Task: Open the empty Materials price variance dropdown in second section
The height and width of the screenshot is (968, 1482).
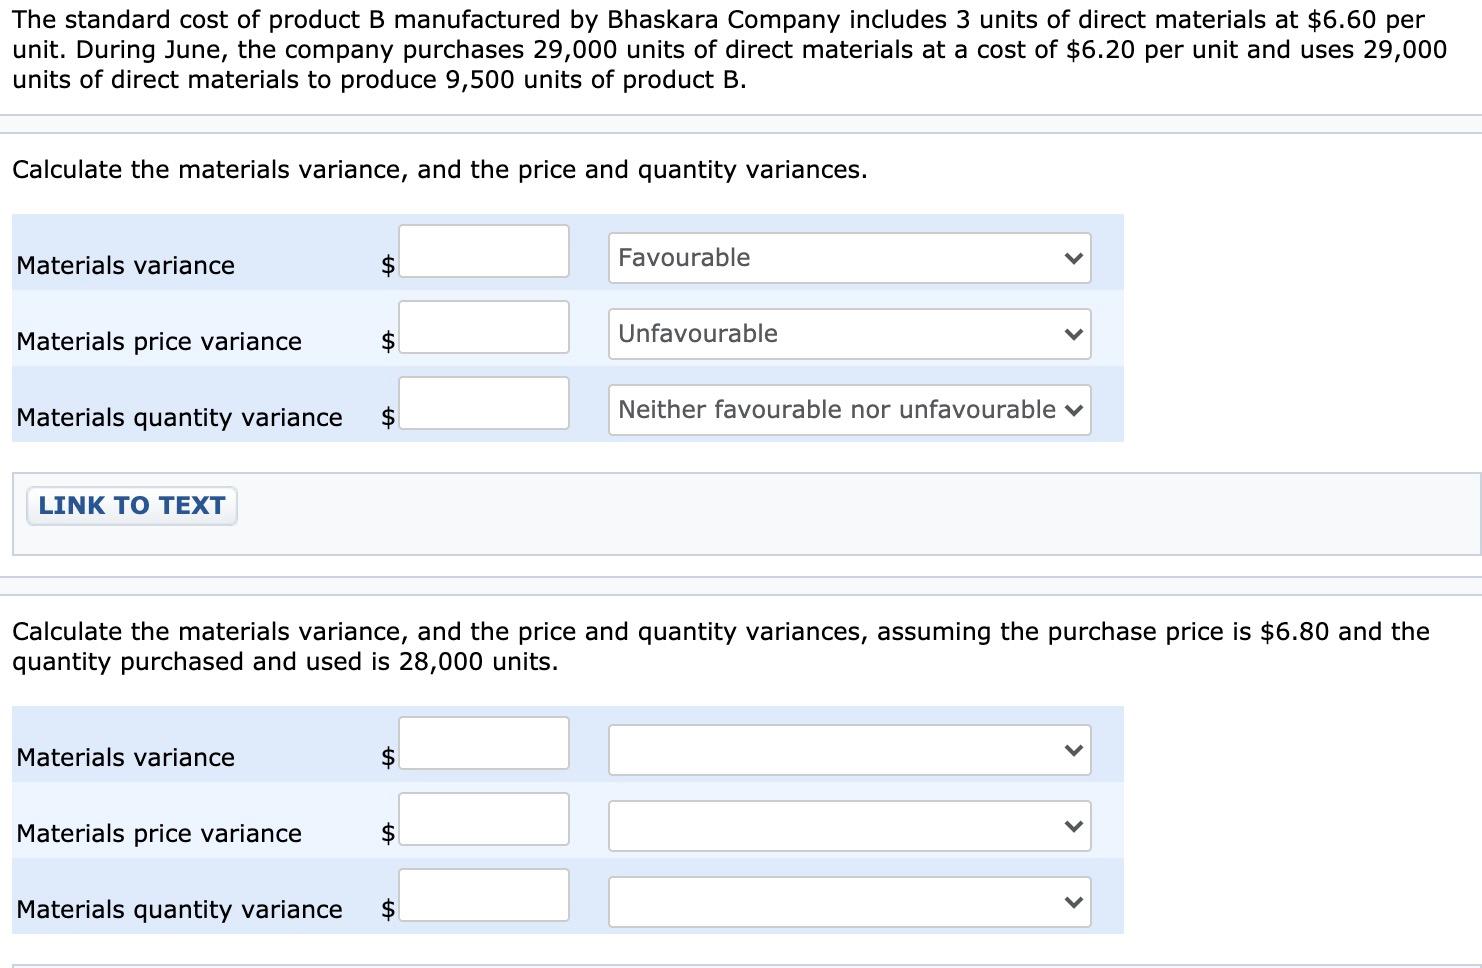Action: [849, 826]
